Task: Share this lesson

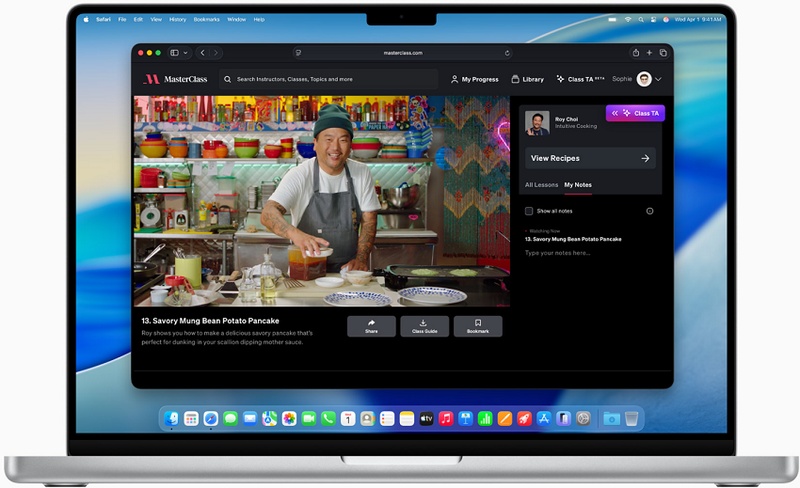Action: 371,326
